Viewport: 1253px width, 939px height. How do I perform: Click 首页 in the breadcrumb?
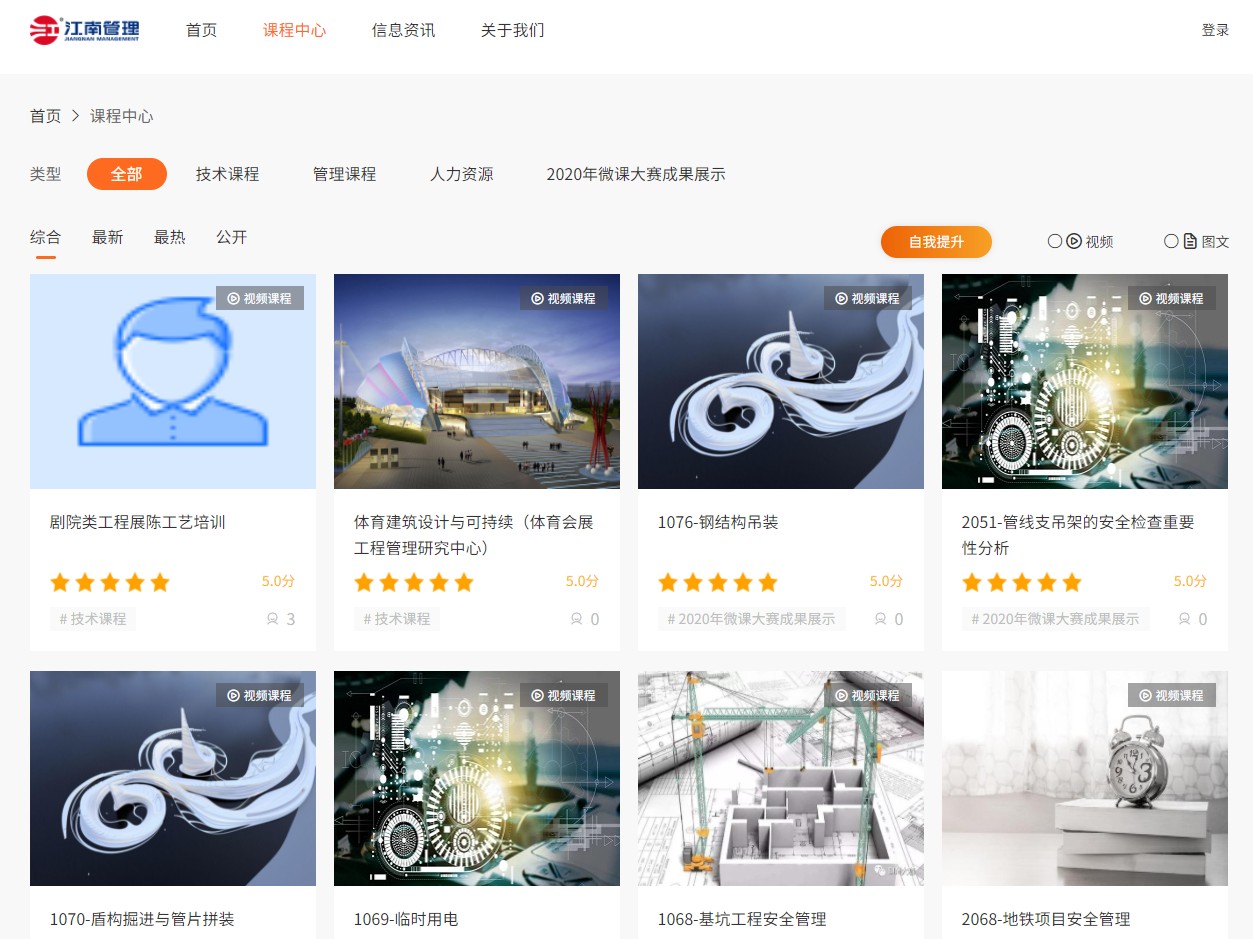tap(45, 116)
